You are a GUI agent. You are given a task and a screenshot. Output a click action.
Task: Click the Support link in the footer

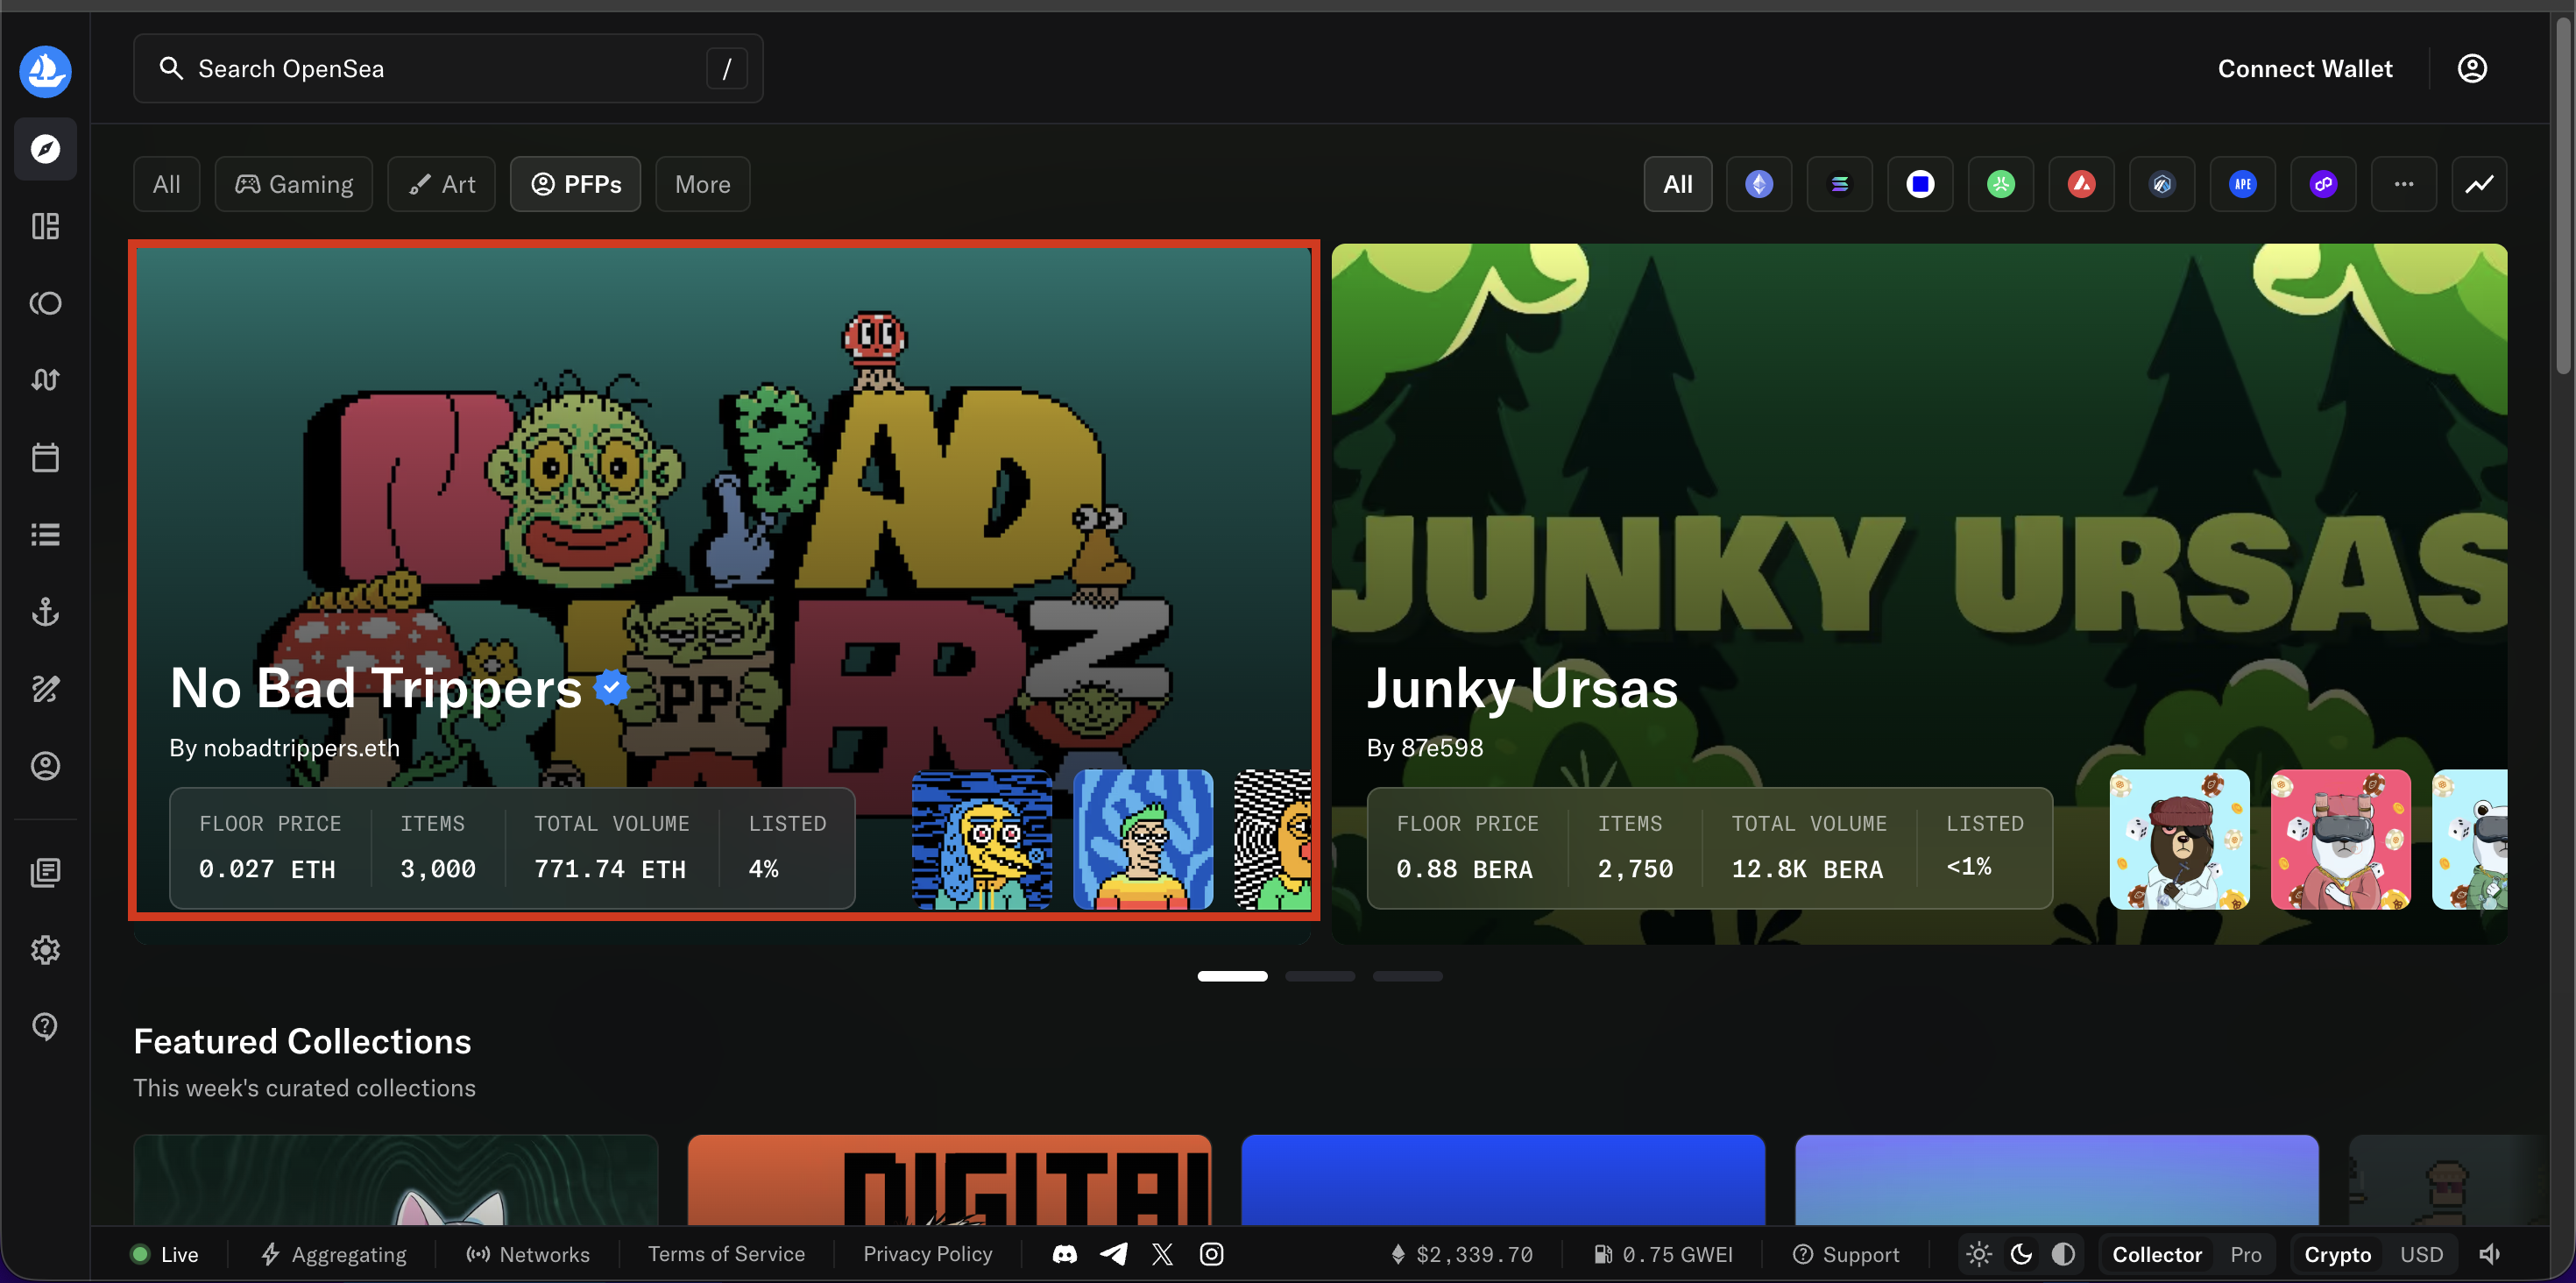[1846, 1254]
